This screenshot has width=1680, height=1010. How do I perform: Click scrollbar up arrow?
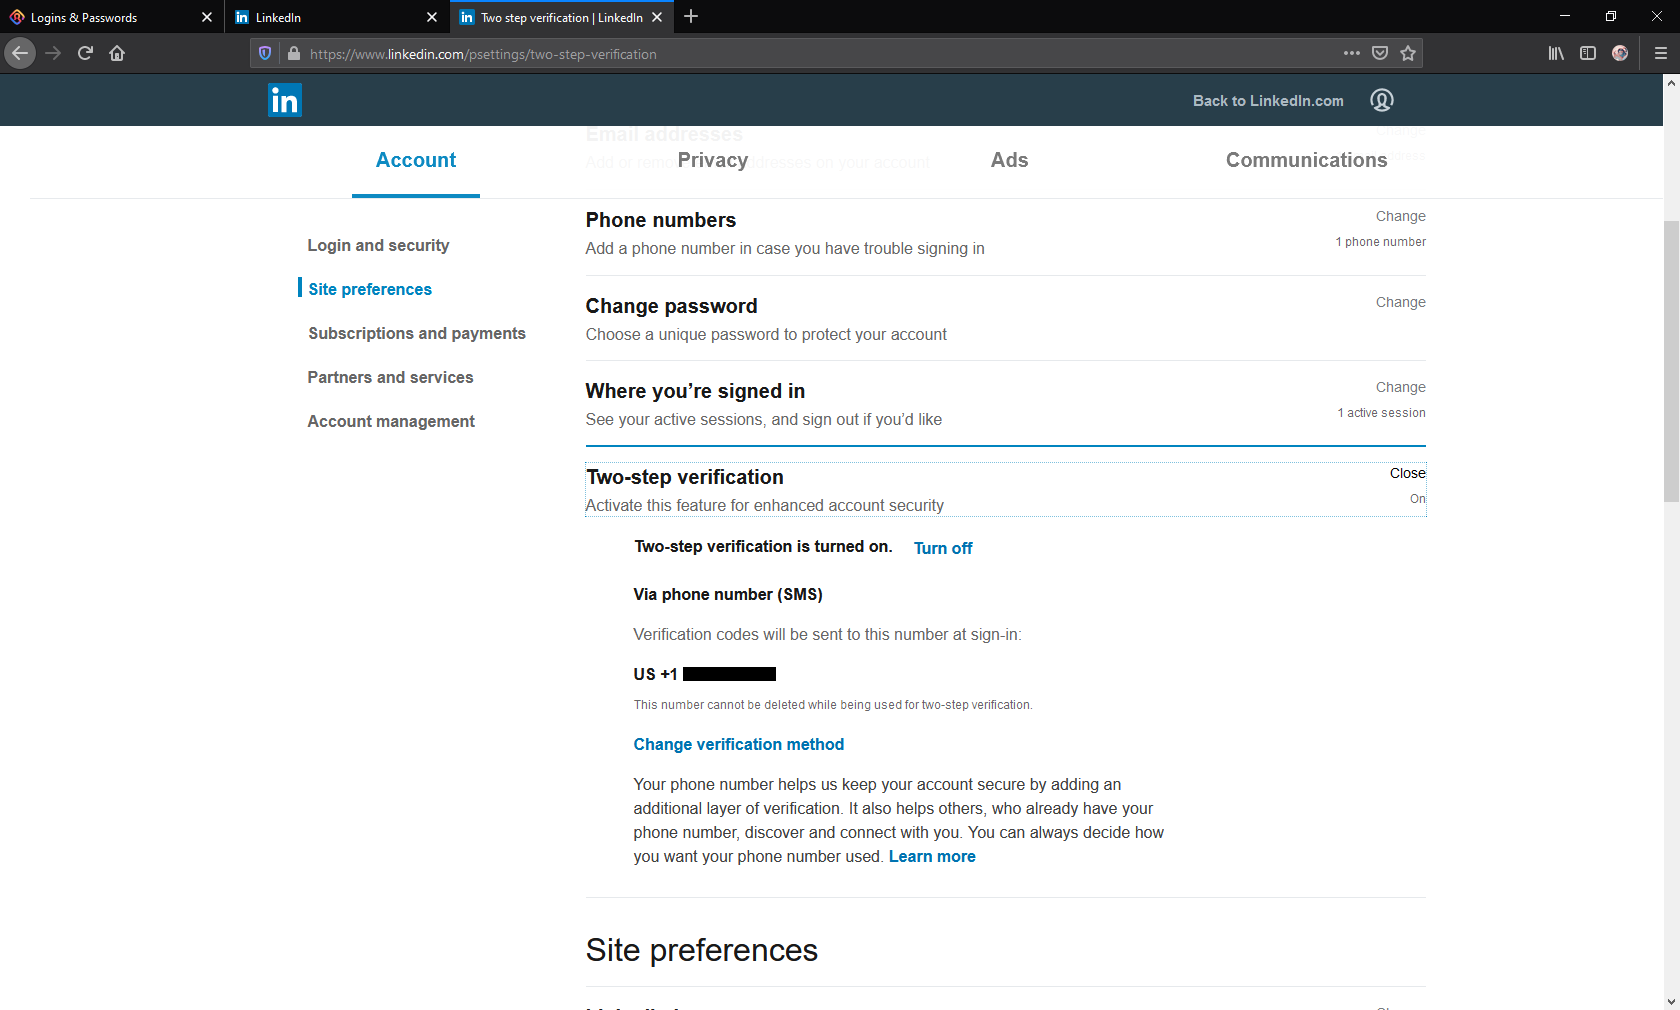(1671, 83)
